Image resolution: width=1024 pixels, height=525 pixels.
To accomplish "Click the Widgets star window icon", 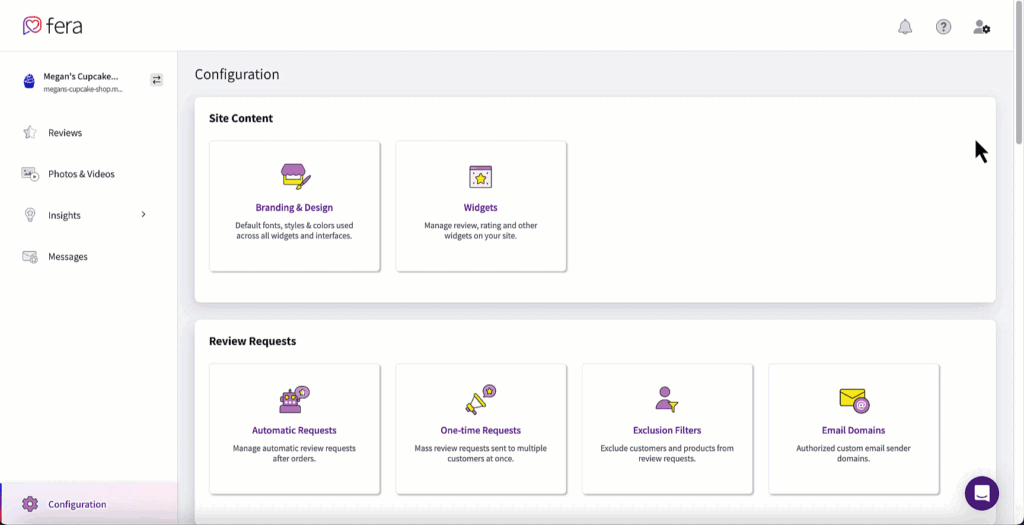I will click(481, 178).
